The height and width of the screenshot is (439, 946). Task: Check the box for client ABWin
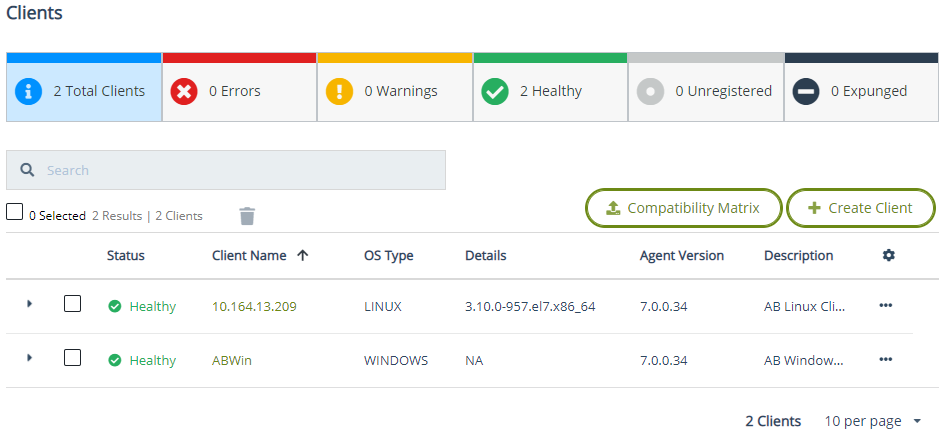(73, 358)
